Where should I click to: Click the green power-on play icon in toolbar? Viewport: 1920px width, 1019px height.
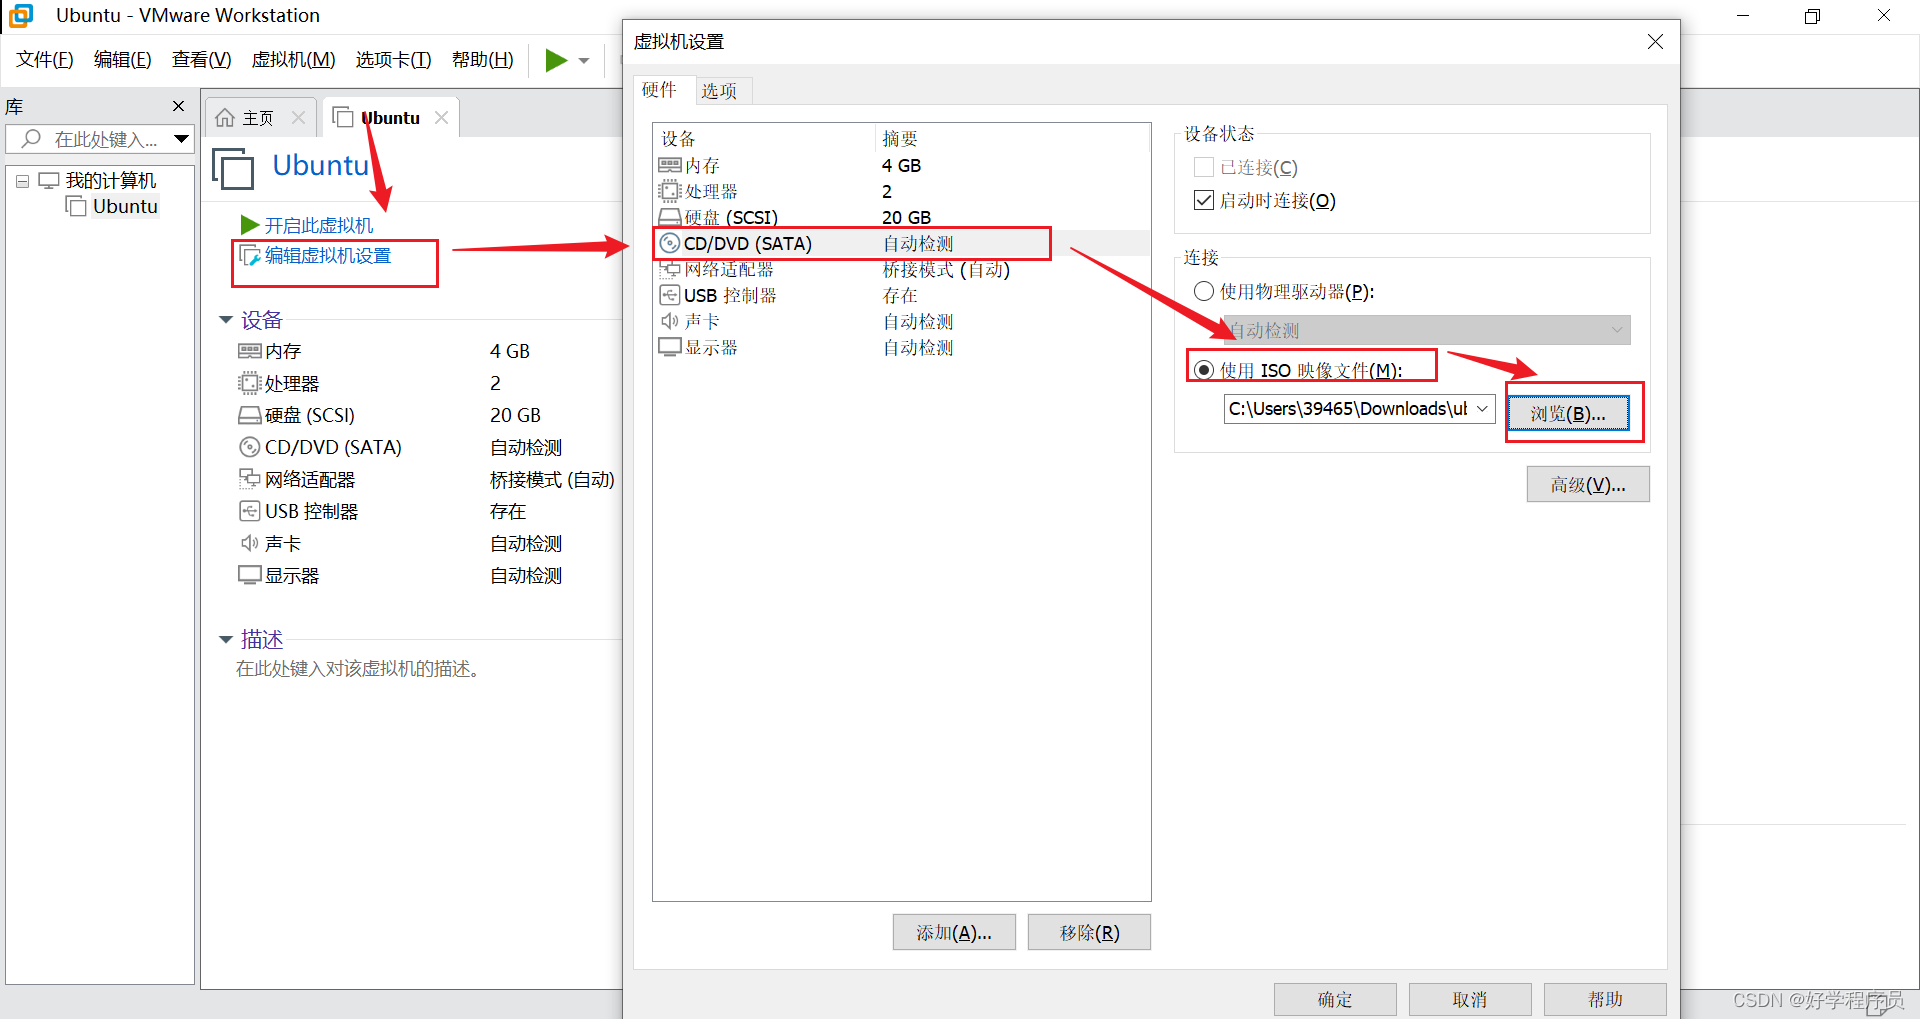click(x=556, y=60)
